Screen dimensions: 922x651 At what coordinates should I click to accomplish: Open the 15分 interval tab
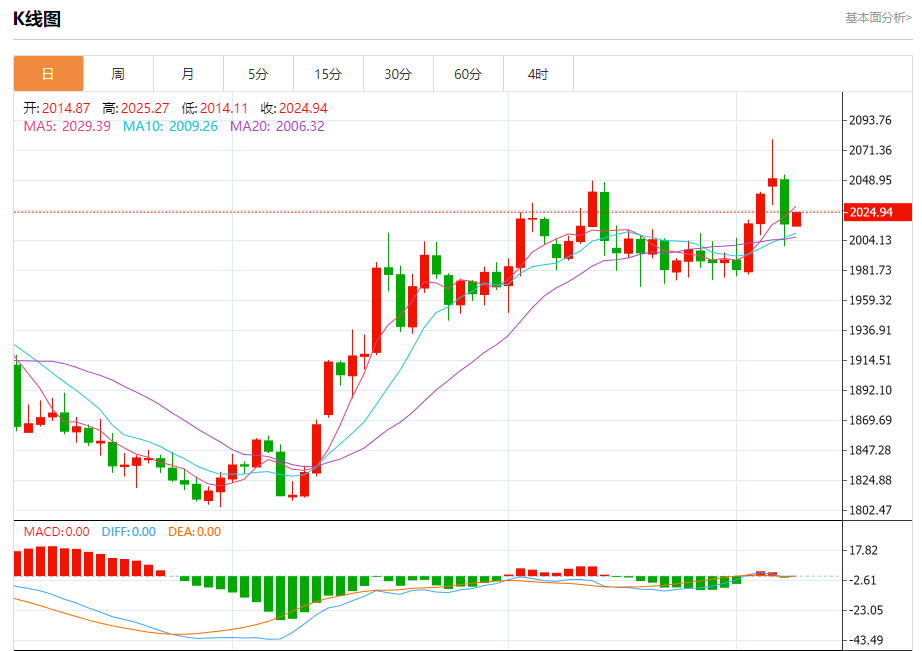(x=328, y=74)
